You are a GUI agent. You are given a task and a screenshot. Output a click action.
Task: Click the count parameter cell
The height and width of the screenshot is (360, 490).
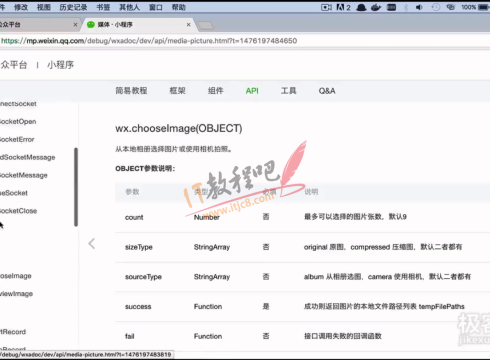[x=134, y=217]
